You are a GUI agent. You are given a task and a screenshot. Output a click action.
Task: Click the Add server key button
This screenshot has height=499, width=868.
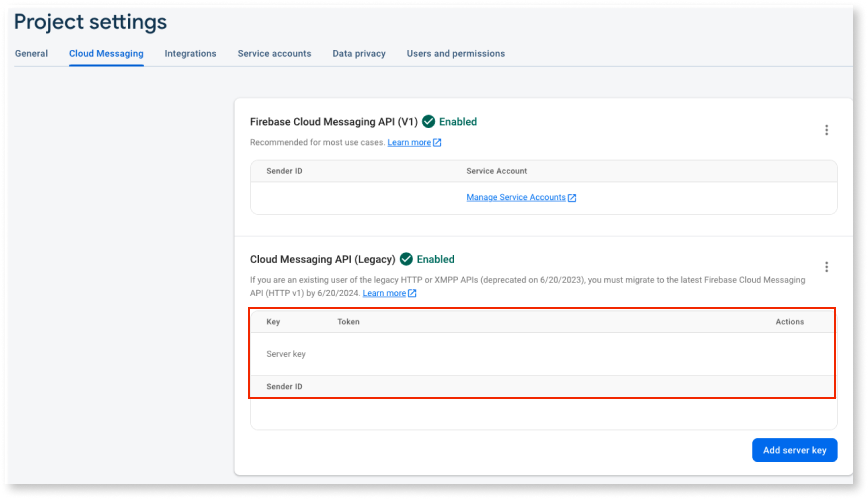point(794,450)
